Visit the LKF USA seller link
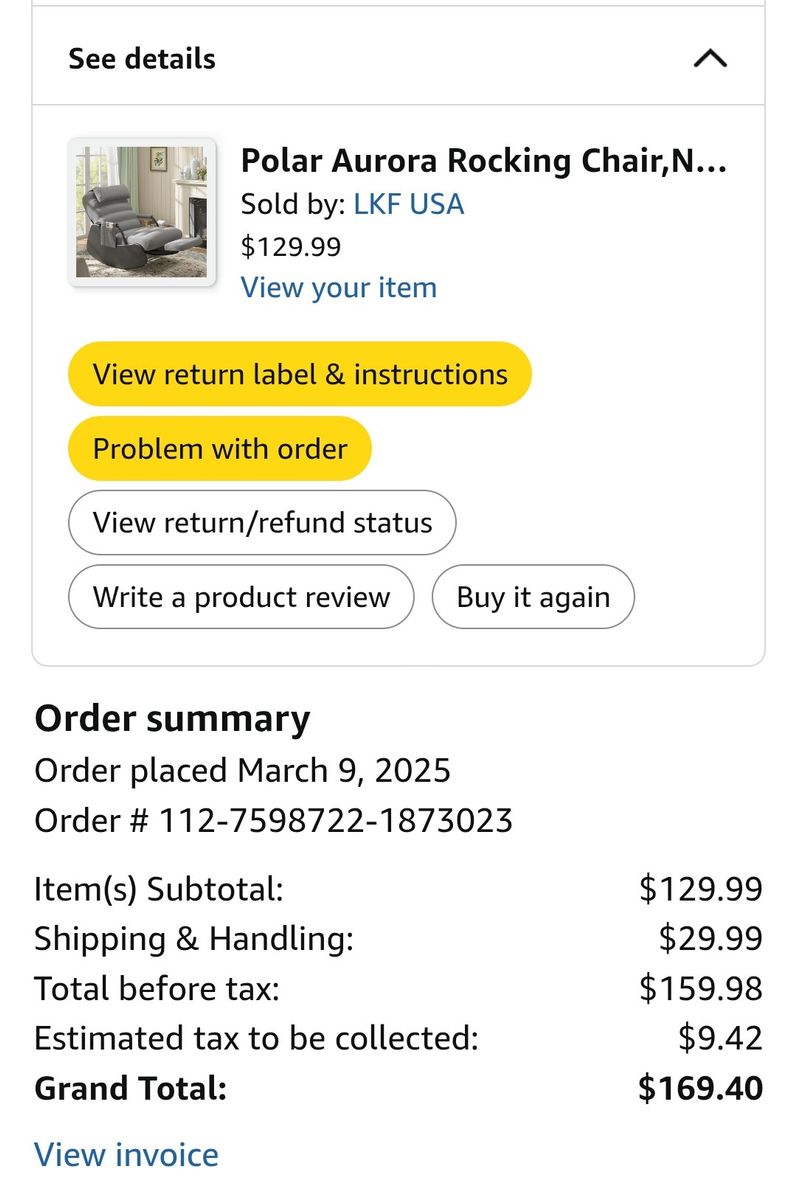The image size is (797, 1200). click(x=408, y=204)
